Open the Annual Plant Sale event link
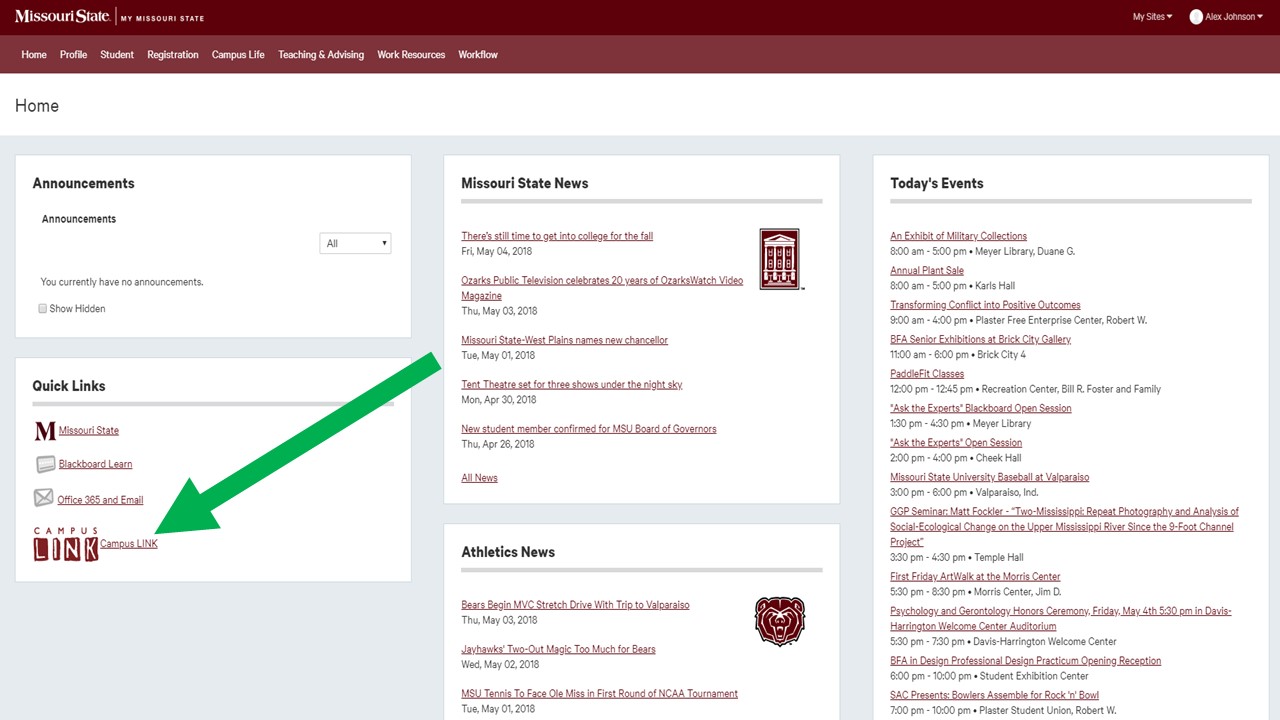This screenshot has width=1280, height=720. [x=926, y=270]
